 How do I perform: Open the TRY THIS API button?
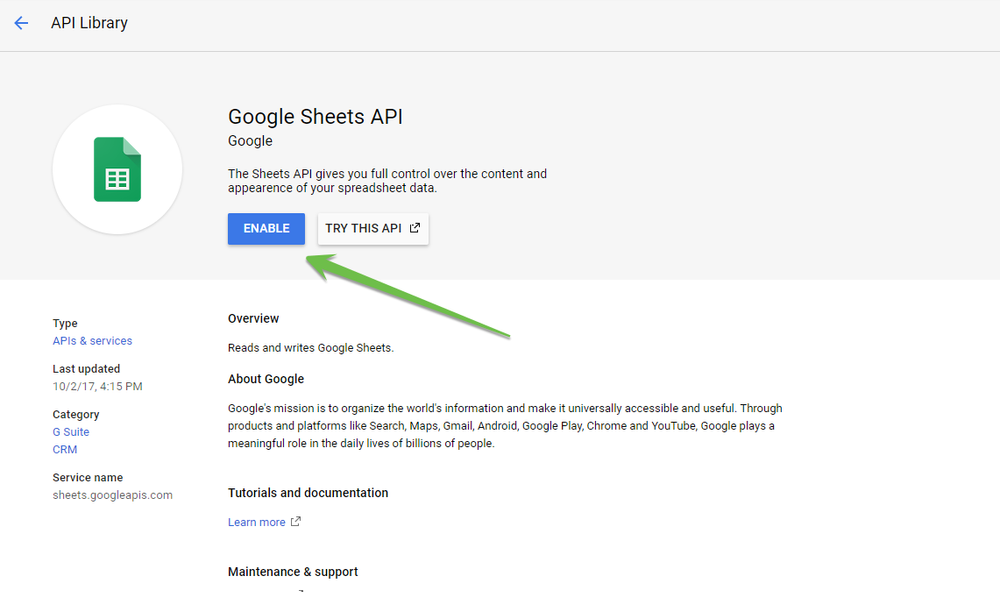373,228
